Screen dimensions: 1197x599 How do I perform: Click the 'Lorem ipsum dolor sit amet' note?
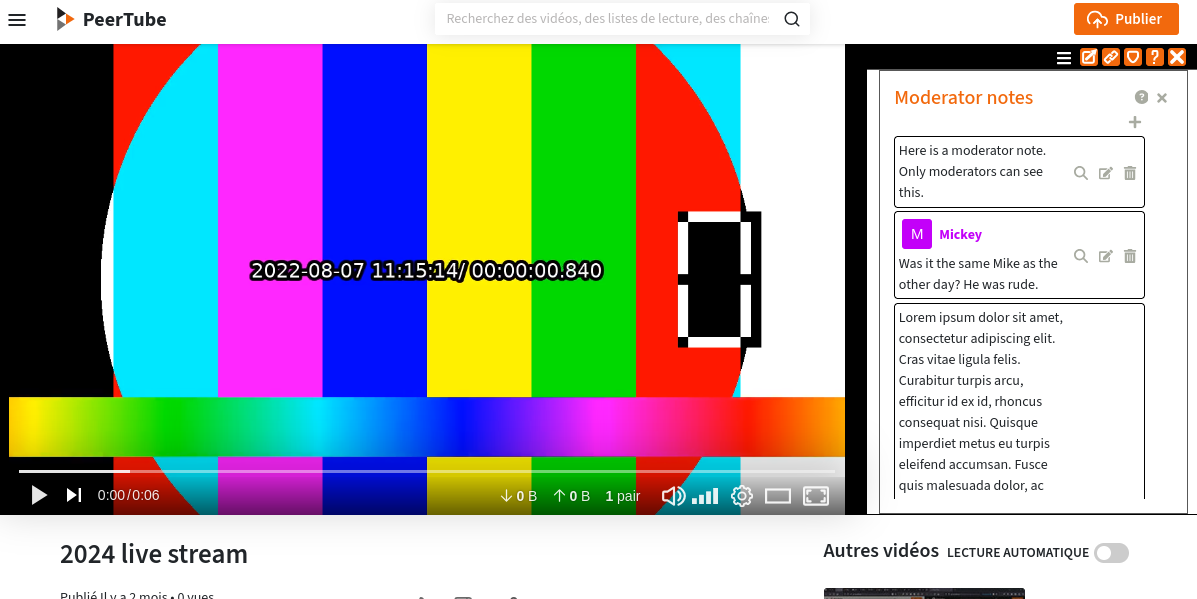tap(1019, 401)
